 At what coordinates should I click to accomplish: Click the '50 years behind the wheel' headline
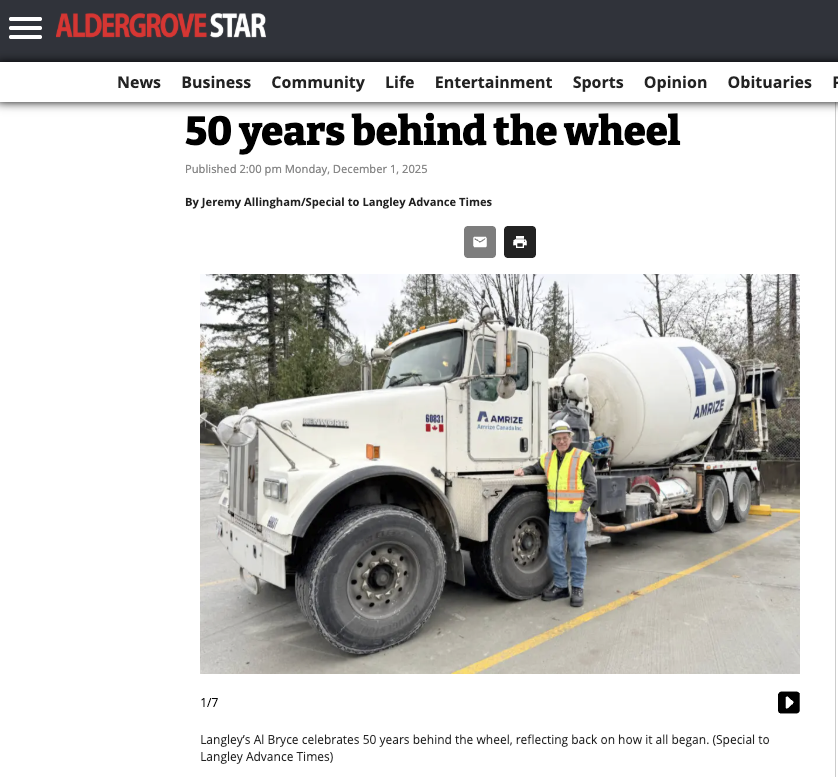tap(432, 130)
